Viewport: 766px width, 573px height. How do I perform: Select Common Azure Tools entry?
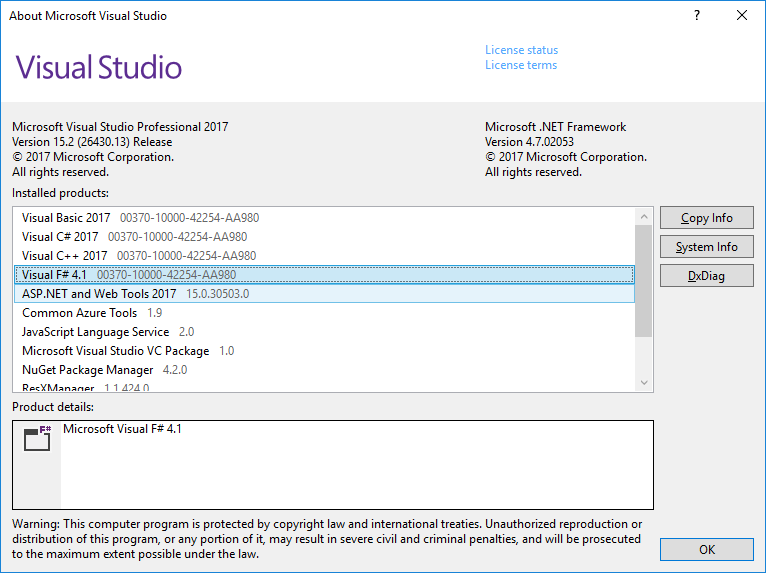tap(324, 313)
